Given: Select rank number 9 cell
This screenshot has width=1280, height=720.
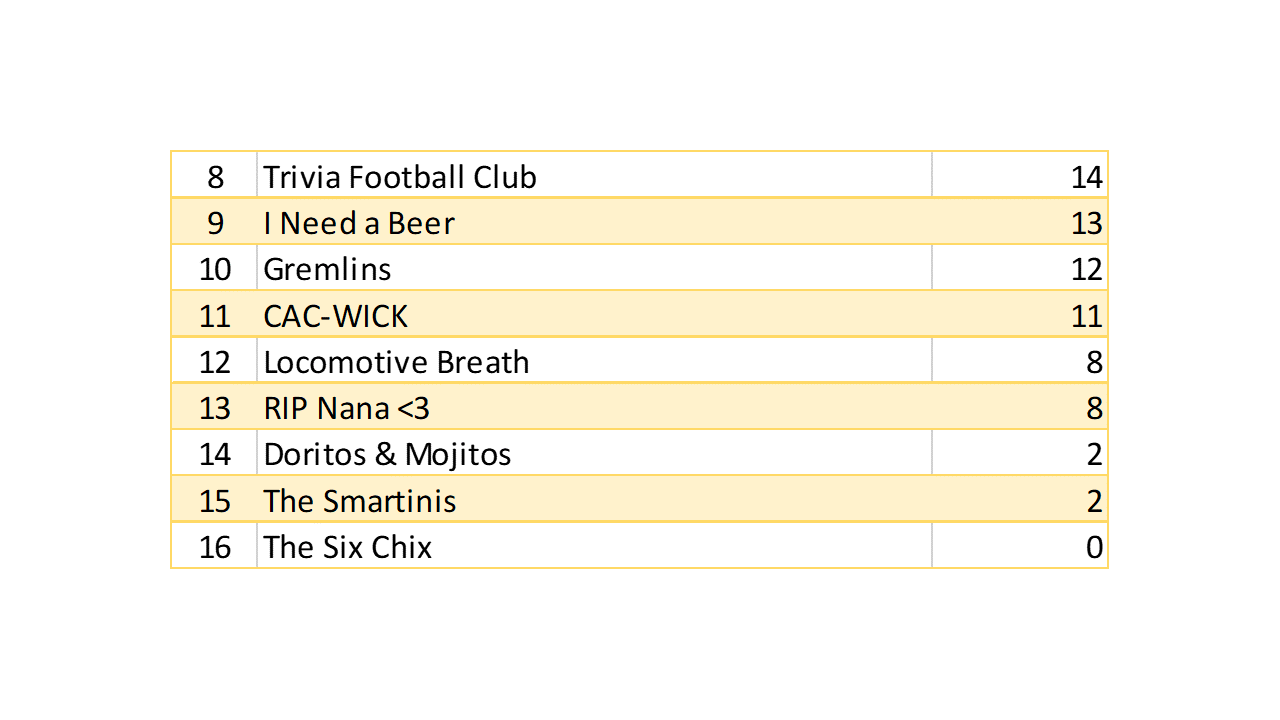Looking at the screenshot, I should pos(215,223).
